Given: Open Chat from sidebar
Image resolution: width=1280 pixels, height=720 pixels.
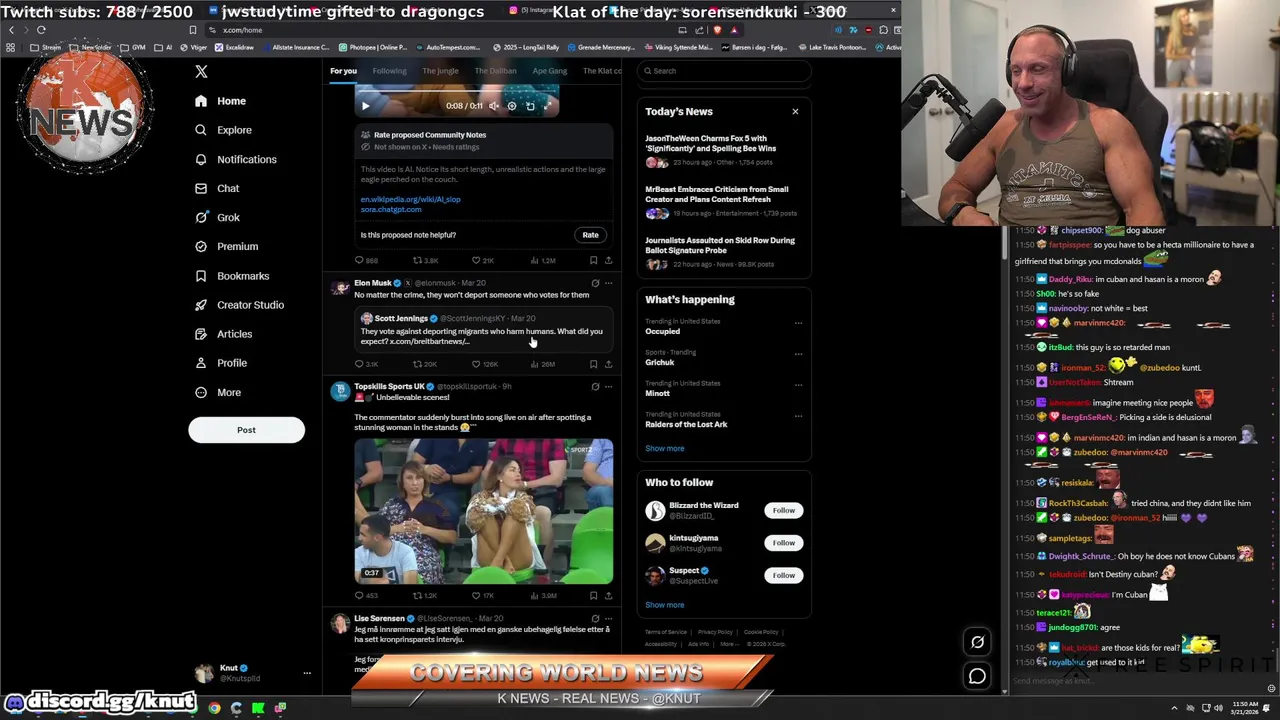Looking at the screenshot, I should tap(217, 188).
